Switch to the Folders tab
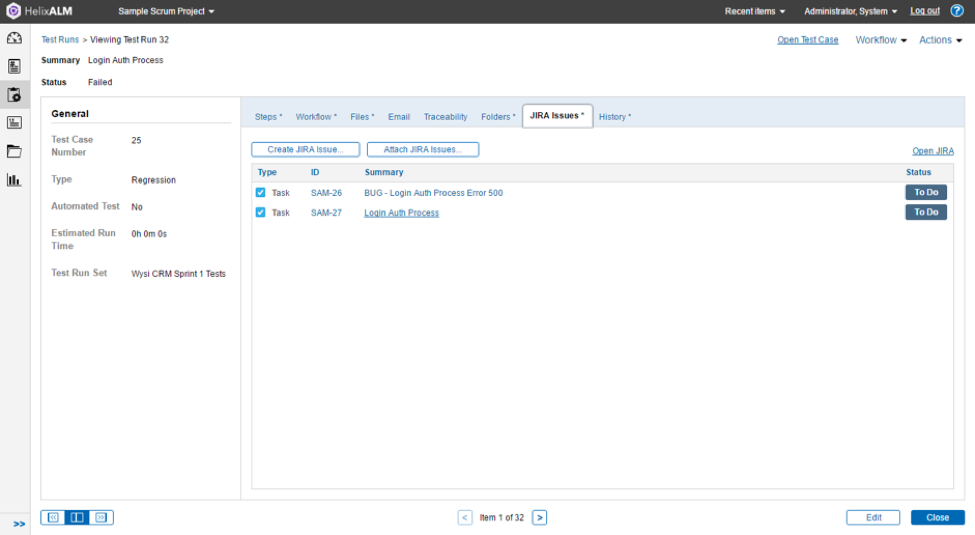This screenshot has height=535, width=975. pyautogui.click(x=497, y=117)
